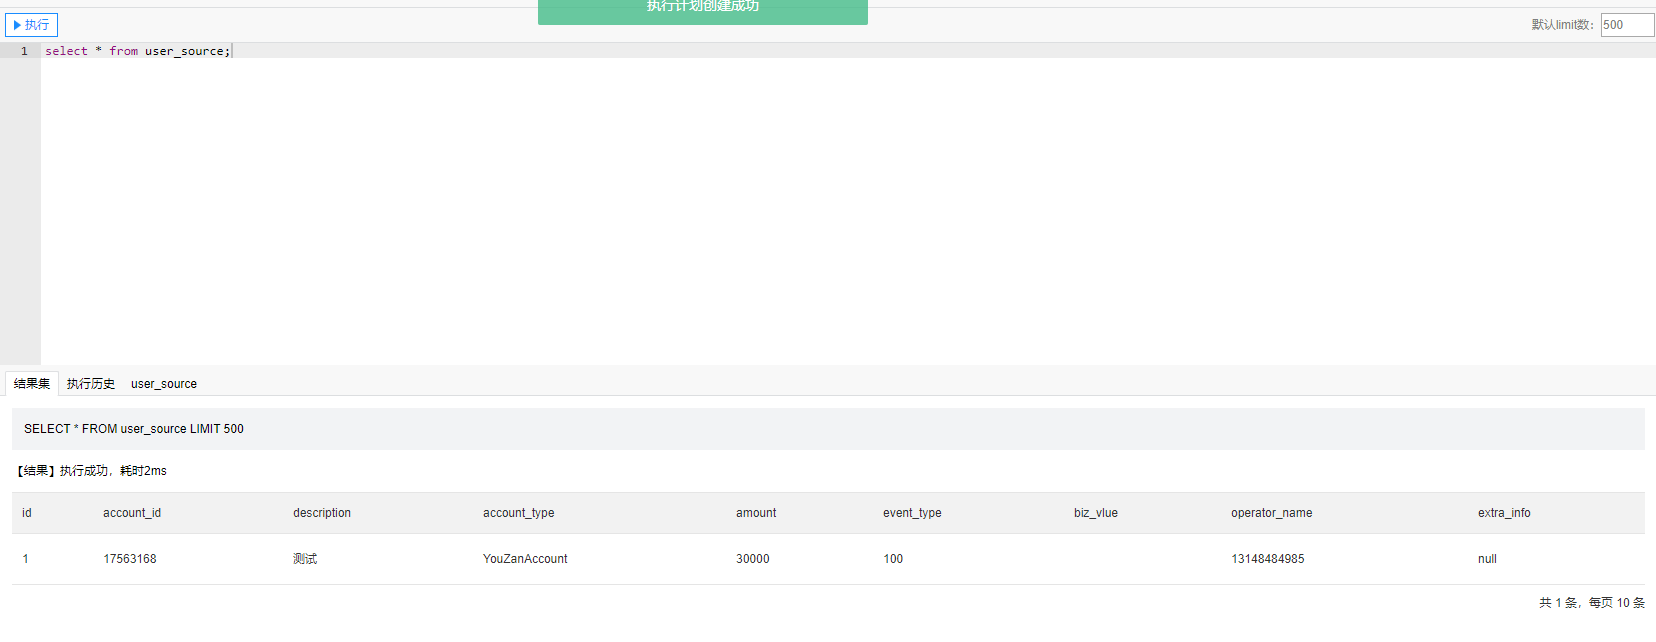Click the event_type value 100
The image size is (1656, 642).
tap(893, 559)
